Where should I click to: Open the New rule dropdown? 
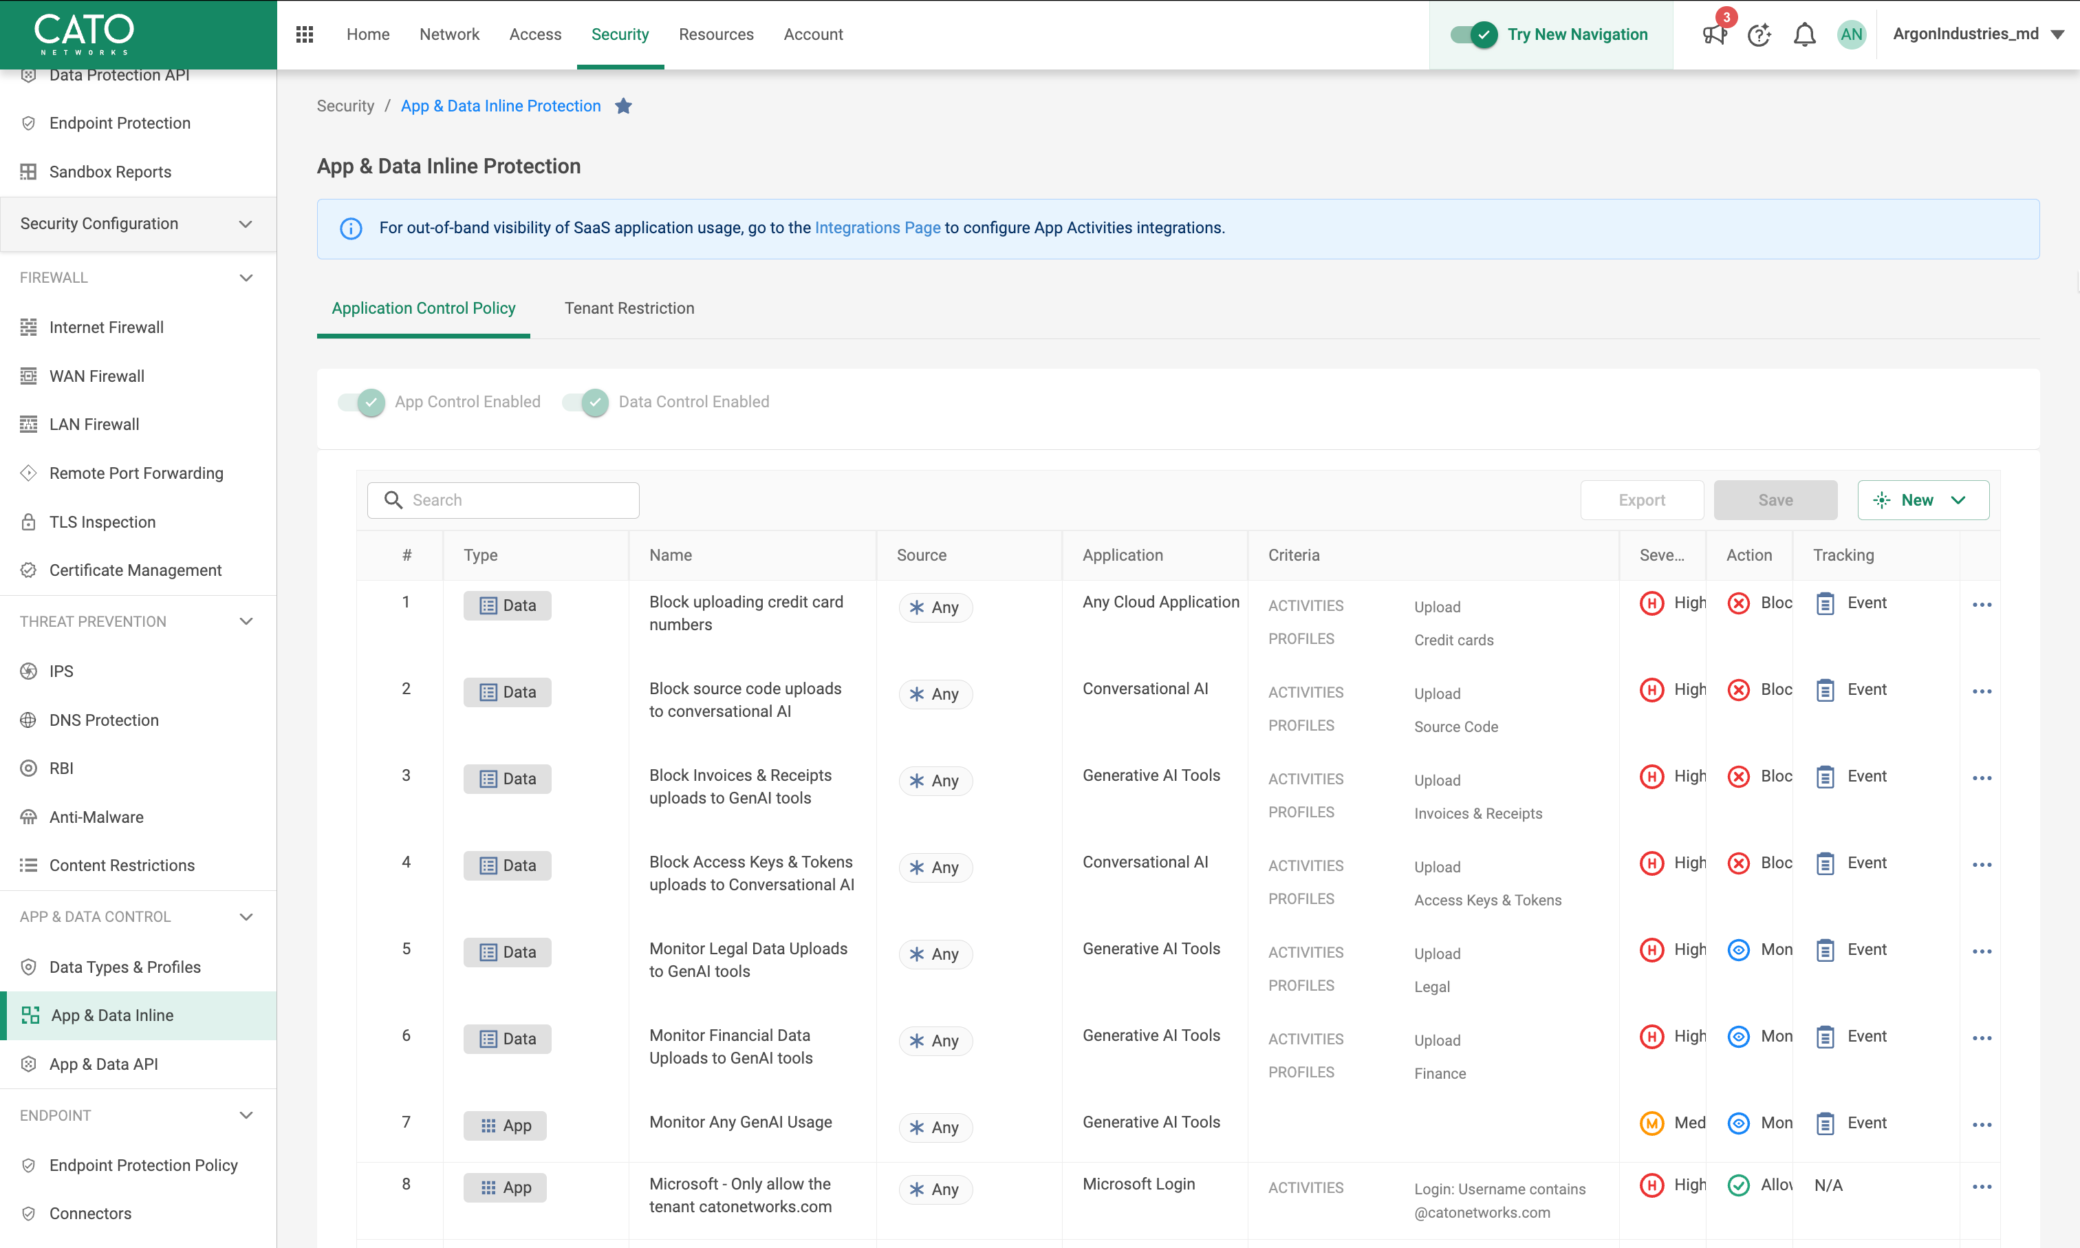click(x=1923, y=500)
